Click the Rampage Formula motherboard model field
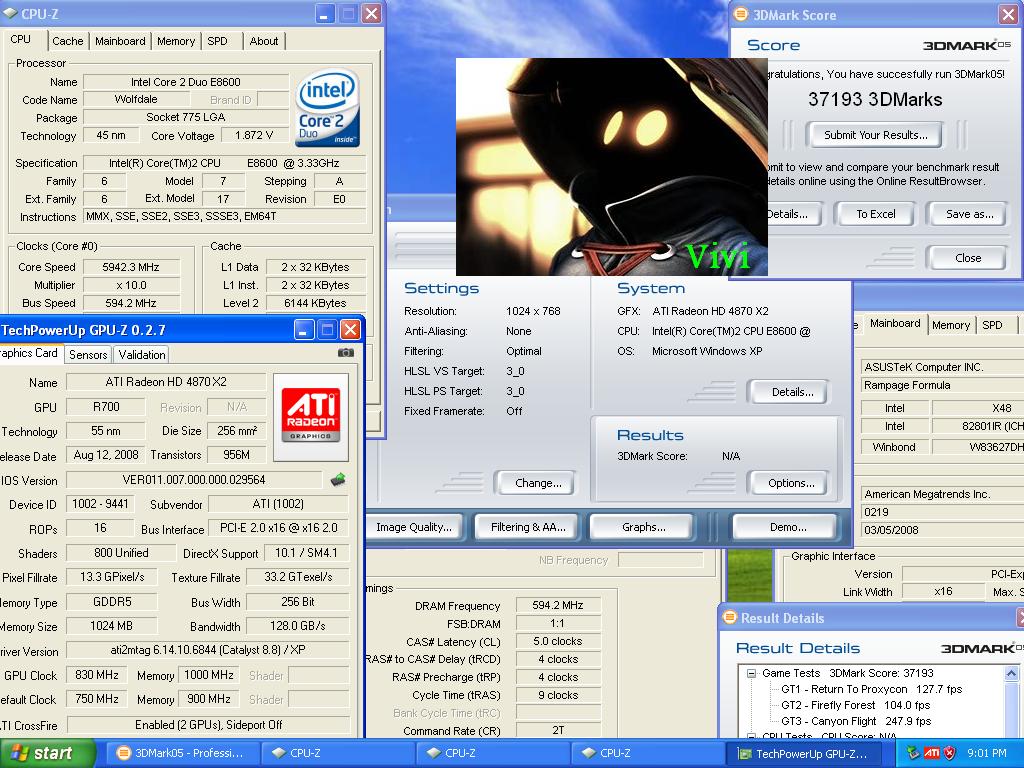Image resolution: width=1024 pixels, height=768 pixels. tap(942, 385)
